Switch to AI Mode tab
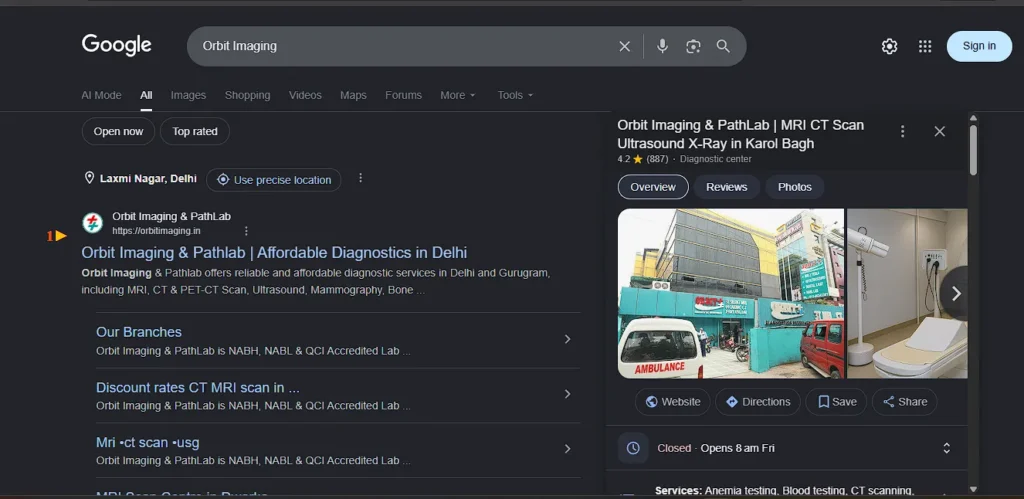Image resolution: width=1024 pixels, height=499 pixels. pos(101,95)
